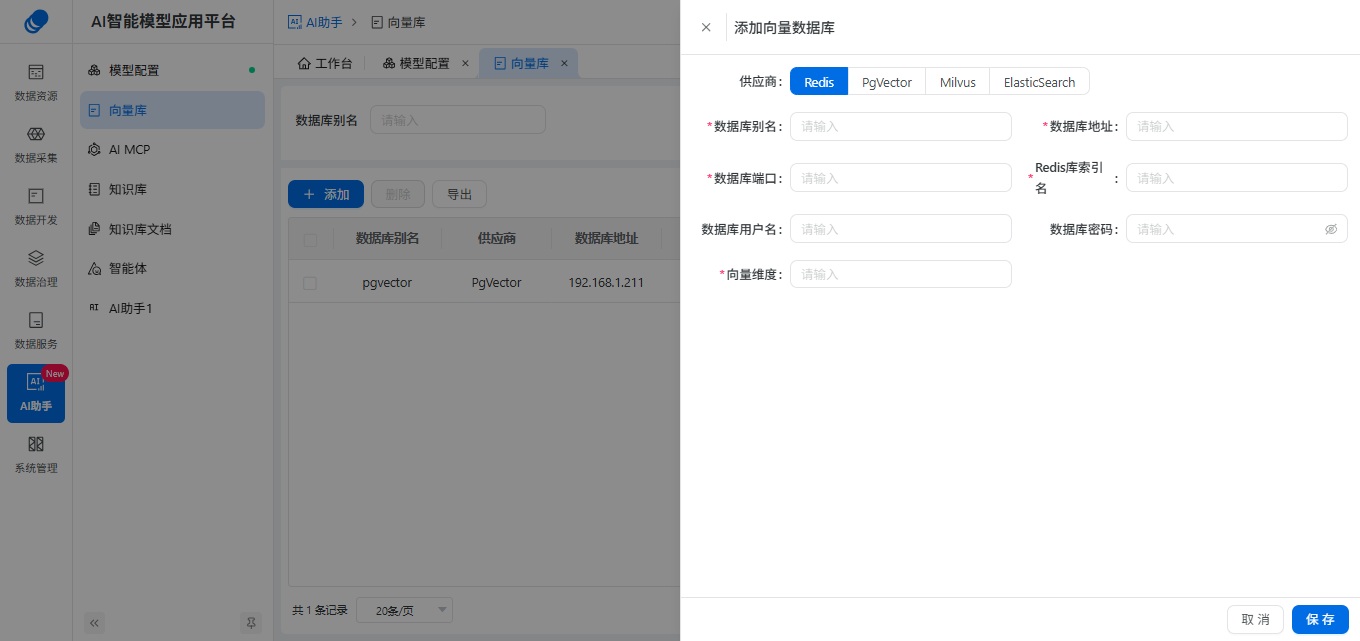Click the Redis库索引名 input field
This screenshot has width=1360, height=641.
[1237, 177]
